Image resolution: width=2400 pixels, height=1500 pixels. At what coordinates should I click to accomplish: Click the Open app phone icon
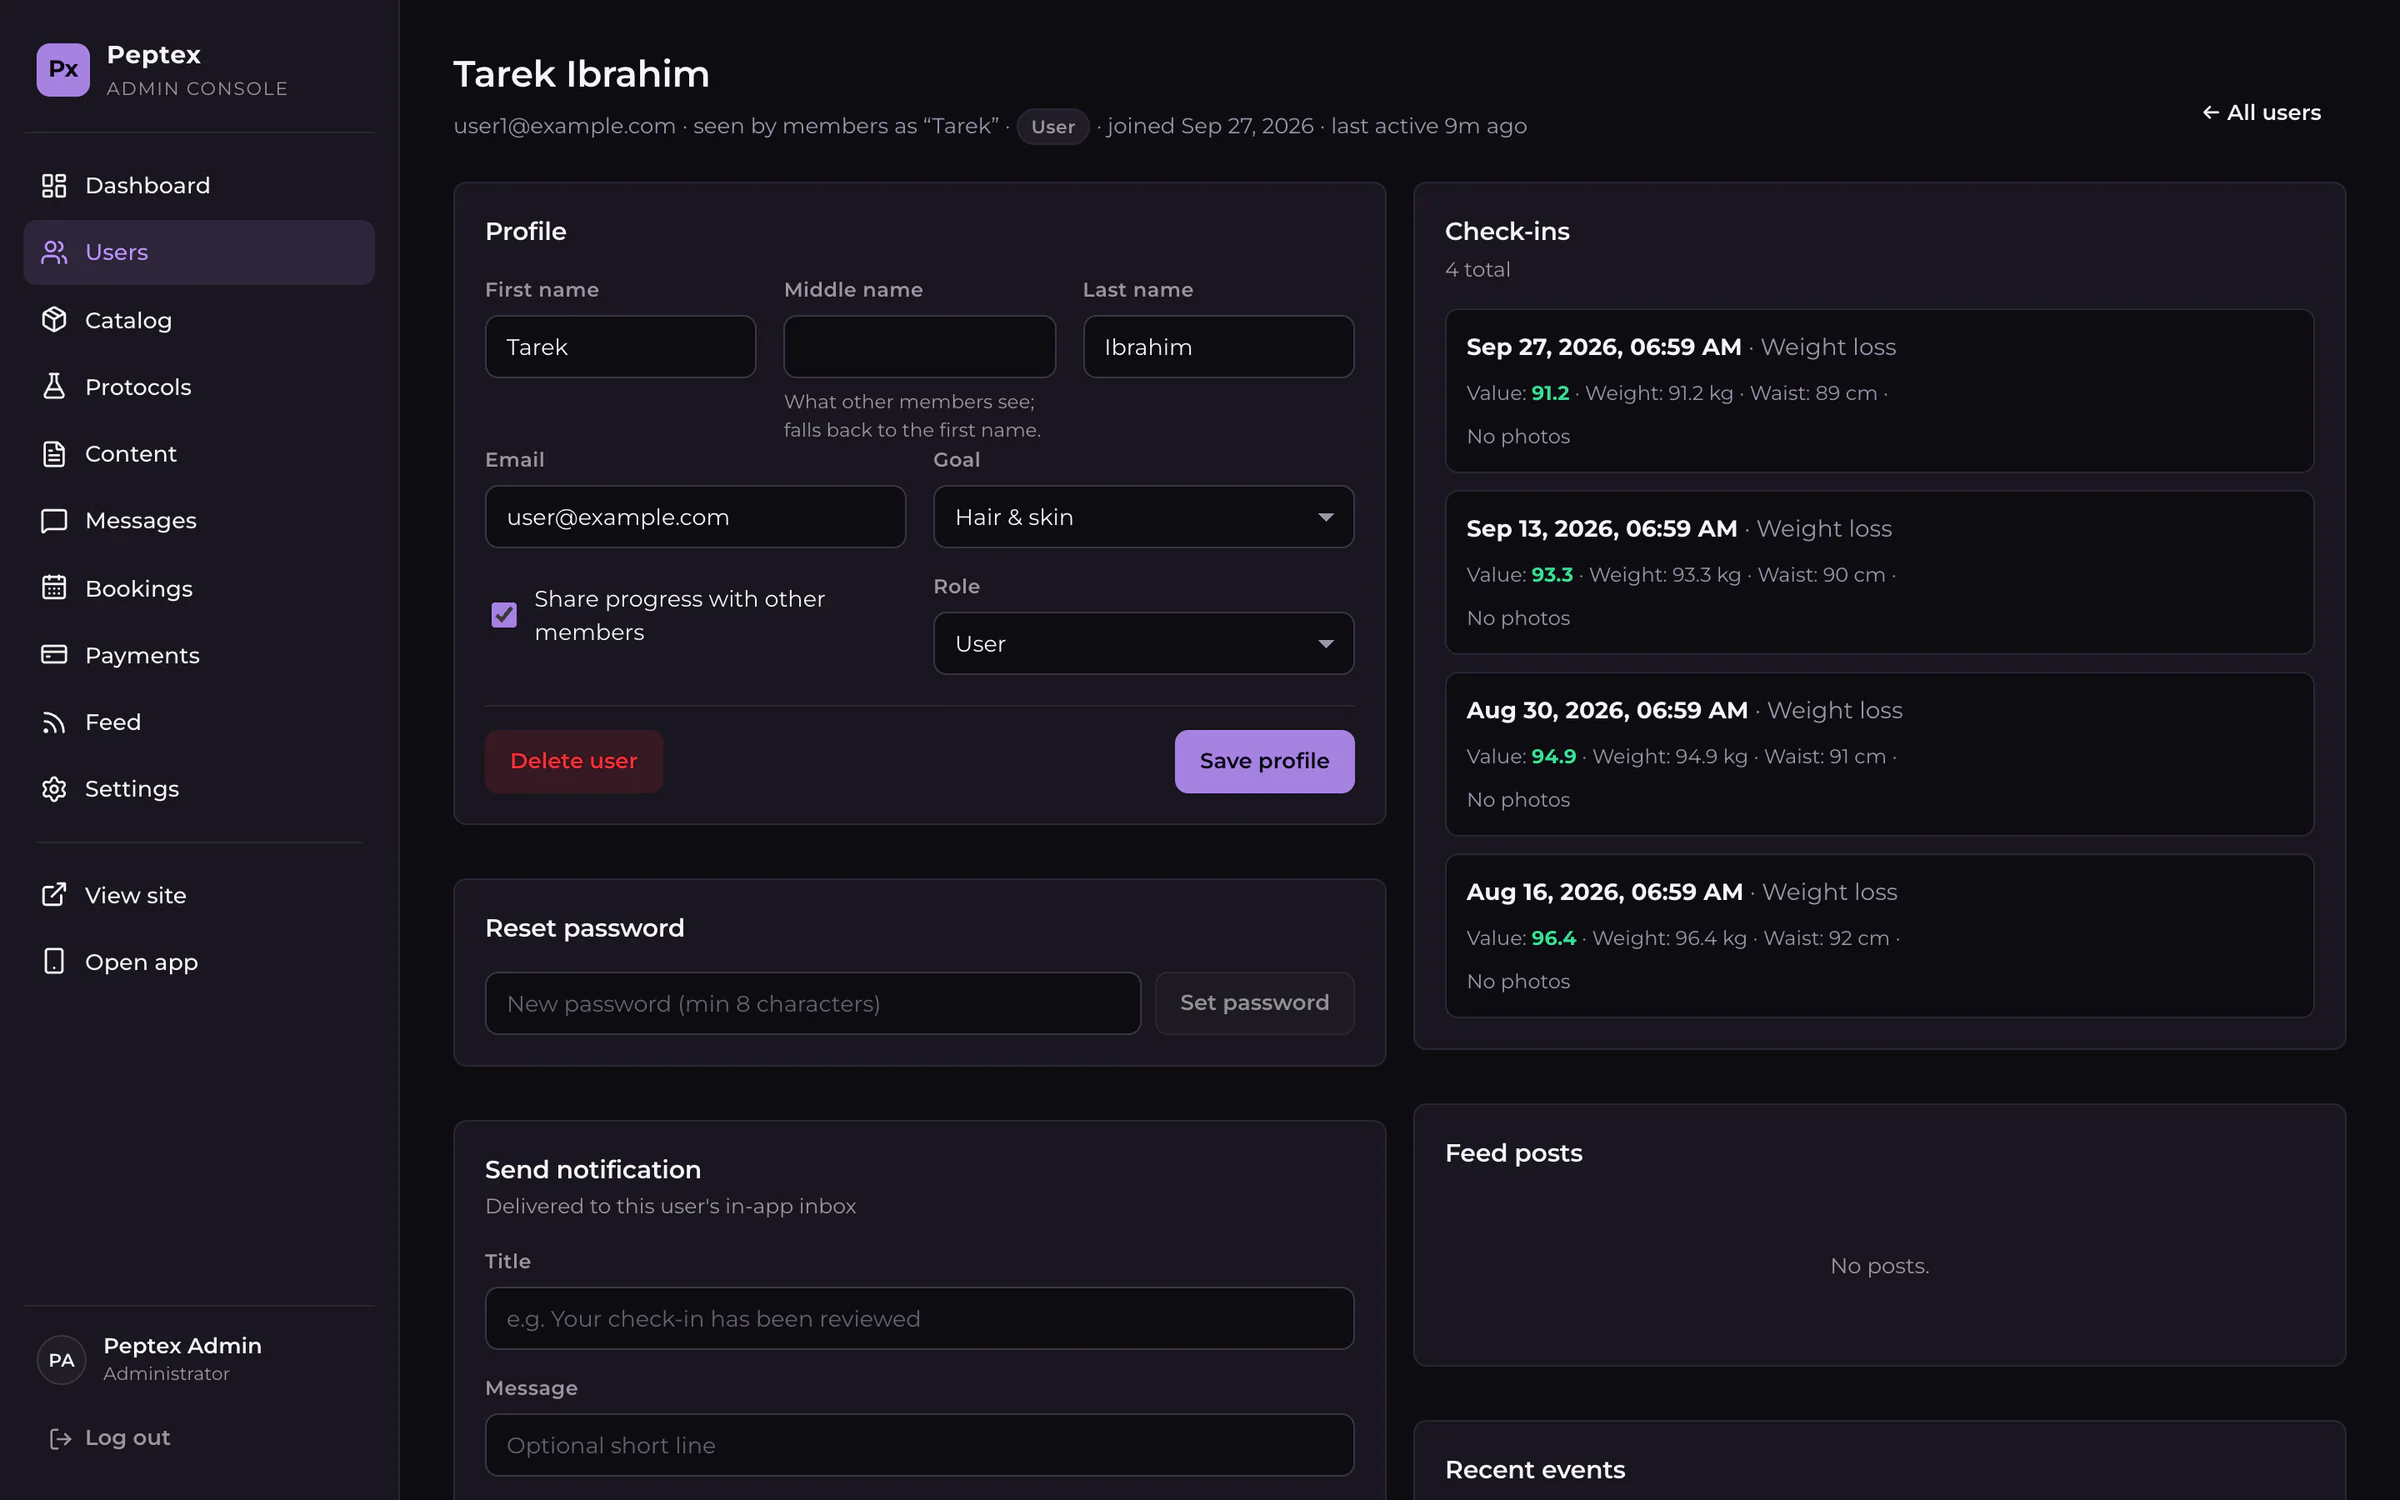(54, 961)
